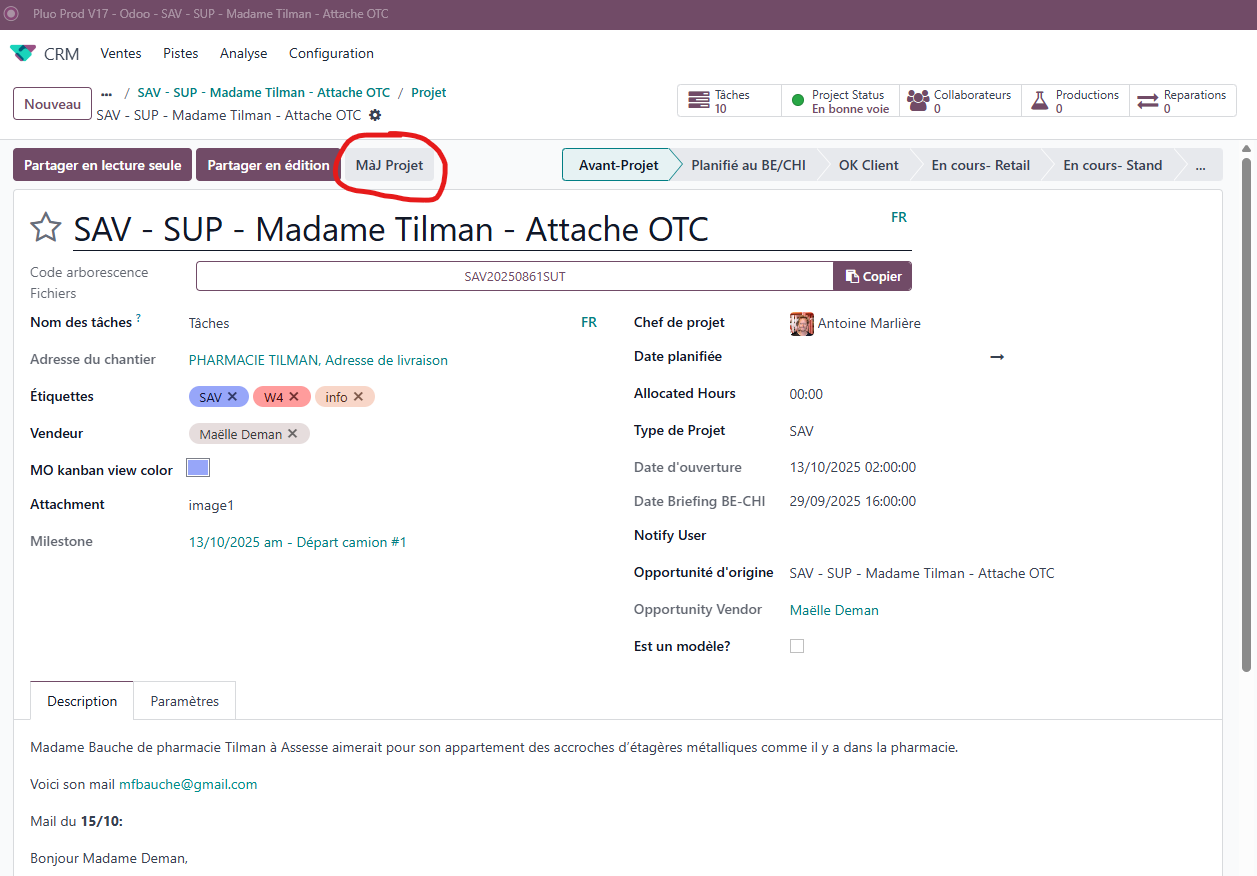This screenshot has width=1257, height=876.
Task: Remove Maëlle Deman from Vendeur field
Action: point(293,434)
